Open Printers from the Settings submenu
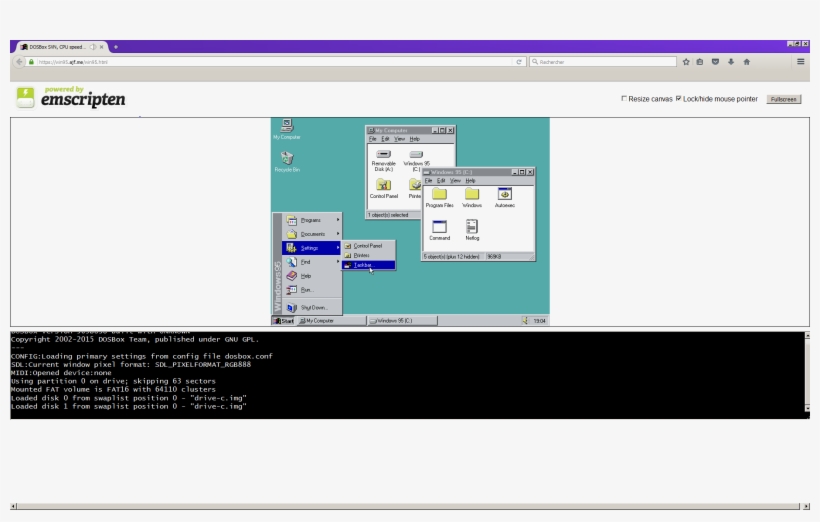 (369, 255)
